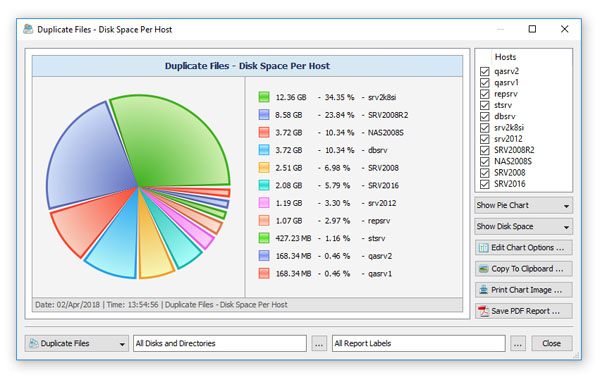Screen dimensions: 600x380
Task: Uncheck the srv2k8si host checkbox
Action: [484, 128]
